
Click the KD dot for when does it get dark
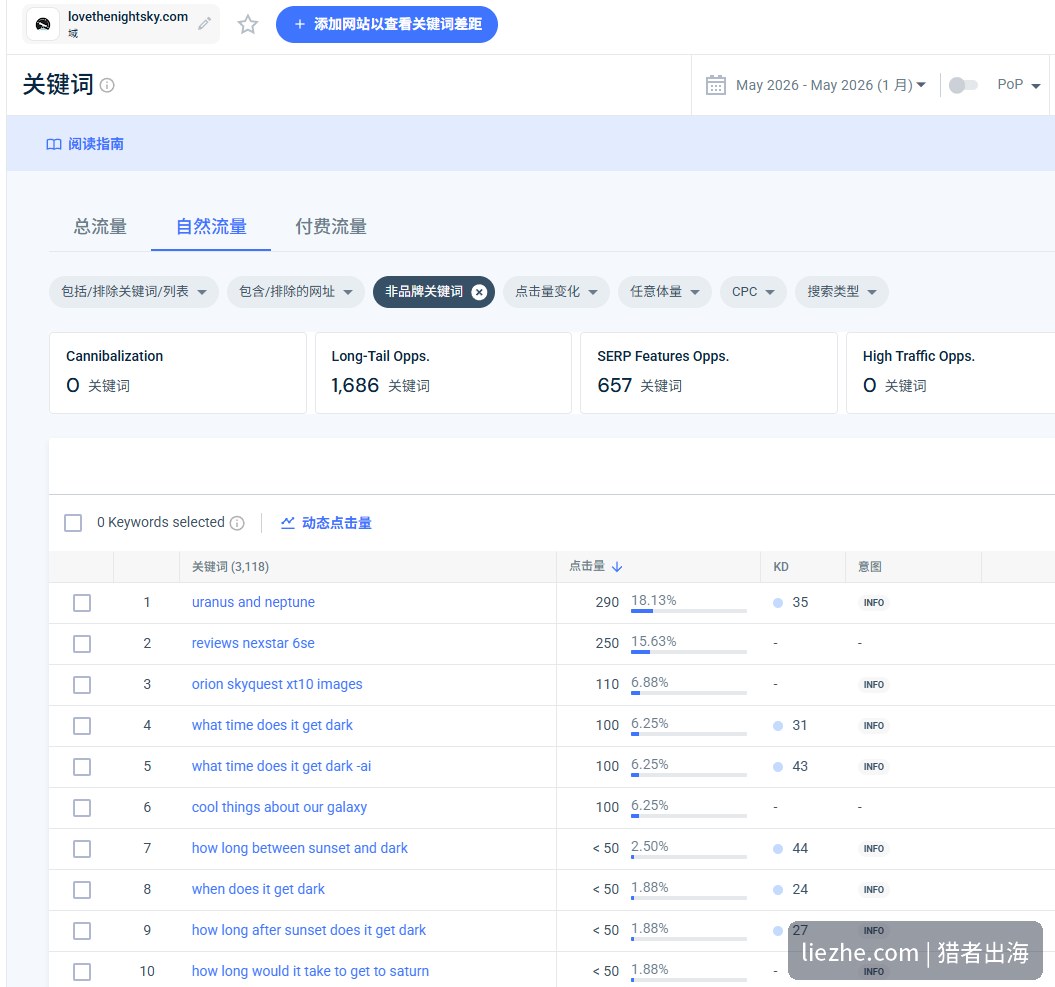coord(778,890)
